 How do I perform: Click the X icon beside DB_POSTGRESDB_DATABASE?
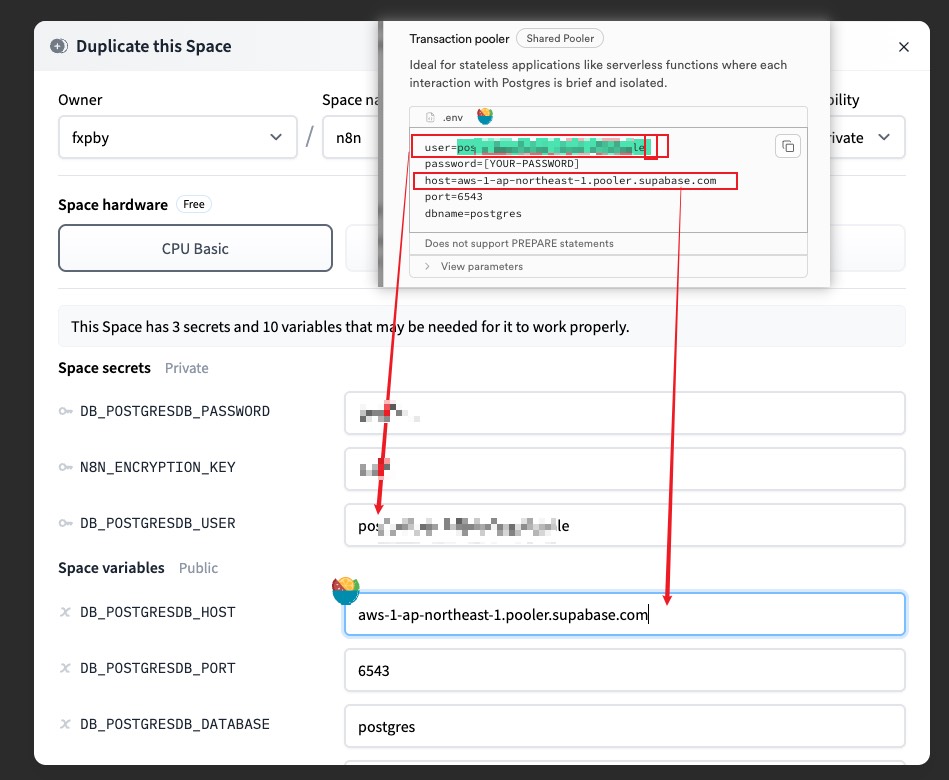click(x=65, y=725)
